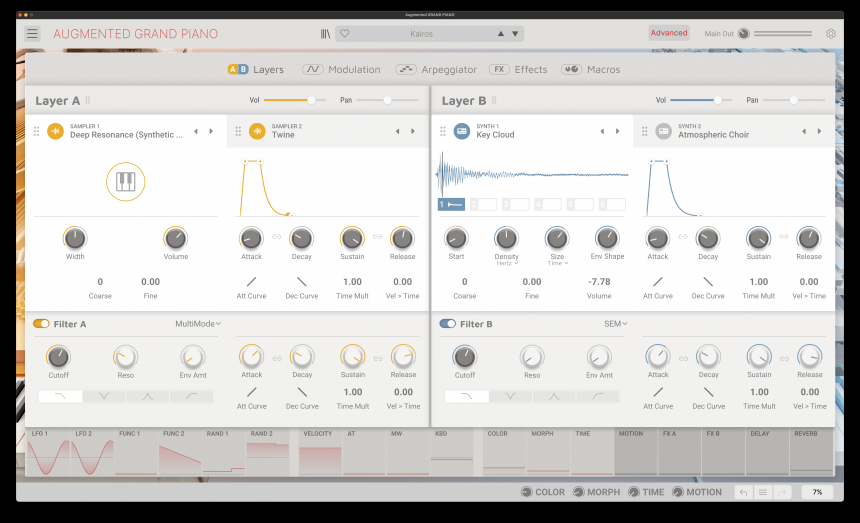Click the Undo arrow icon
Image resolution: width=860 pixels, height=523 pixels.
click(x=743, y=492)
